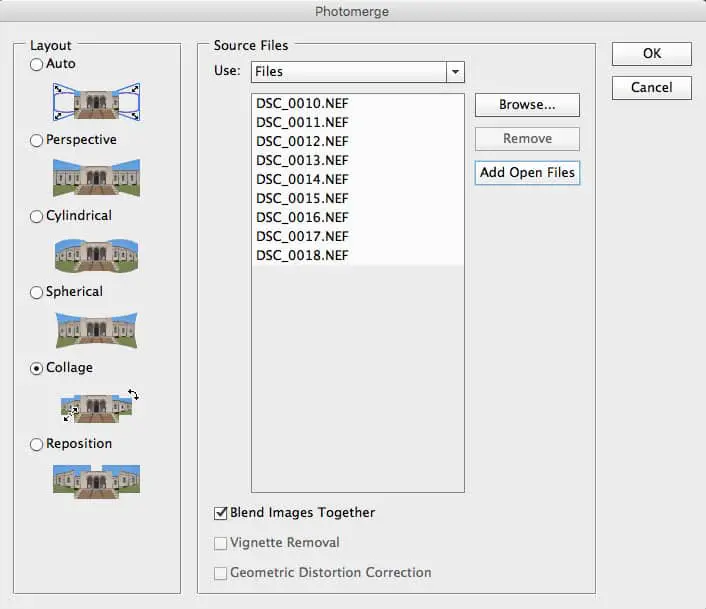706x609 pixels.
Task: Click the Collage layout preview icon
Action: [96, 405]
